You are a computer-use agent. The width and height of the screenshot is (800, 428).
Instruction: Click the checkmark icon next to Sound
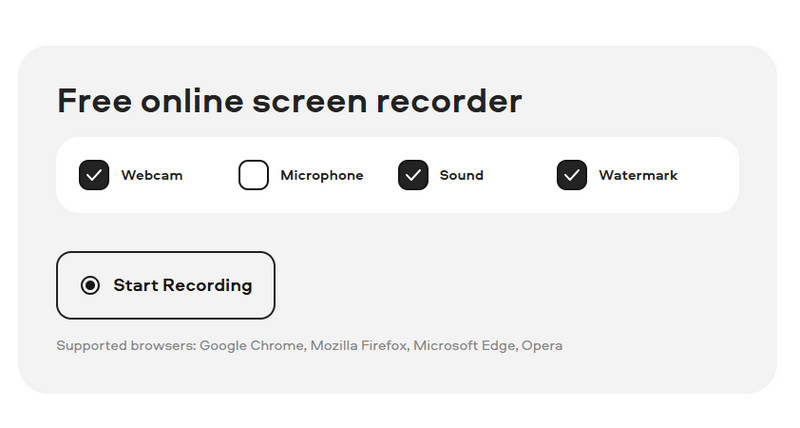coord(413,175)
